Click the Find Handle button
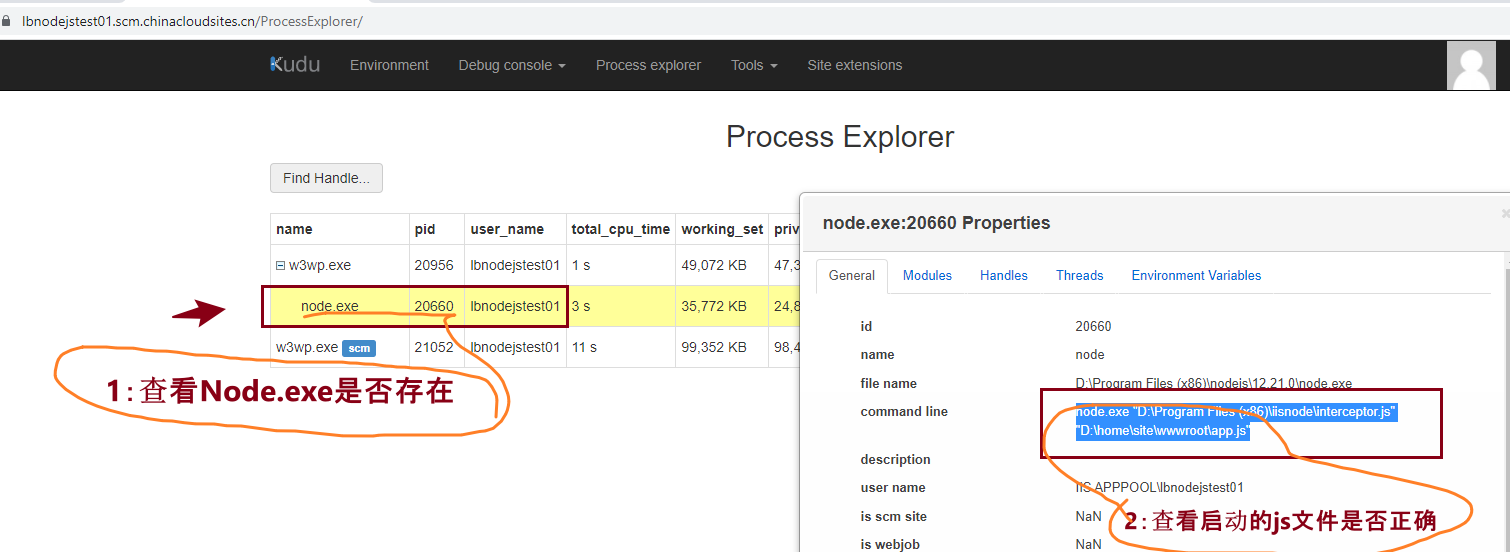This screenshot has width=1510, height=552. point(326,178)
